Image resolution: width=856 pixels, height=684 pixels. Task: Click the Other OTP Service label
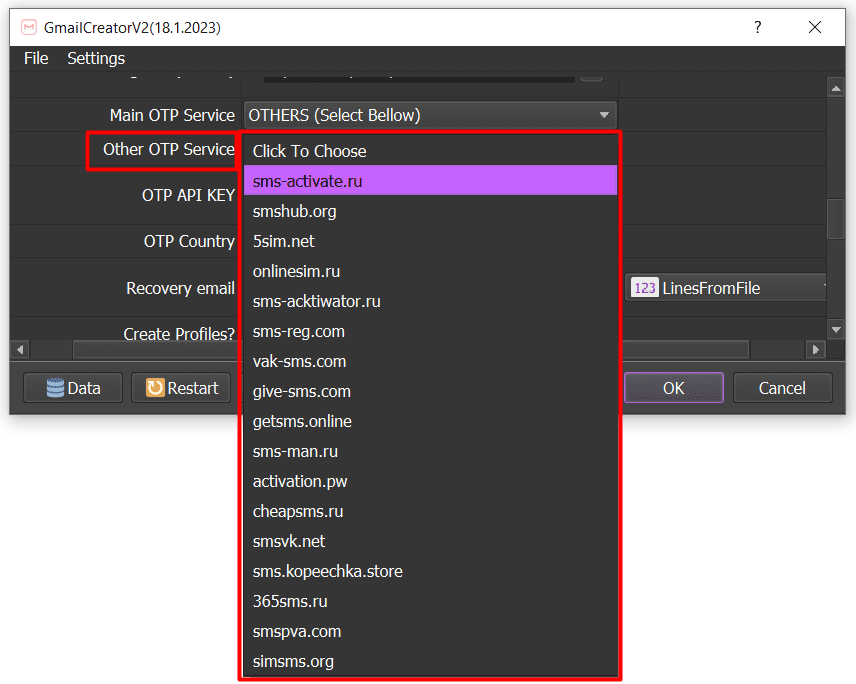[169, 149]
